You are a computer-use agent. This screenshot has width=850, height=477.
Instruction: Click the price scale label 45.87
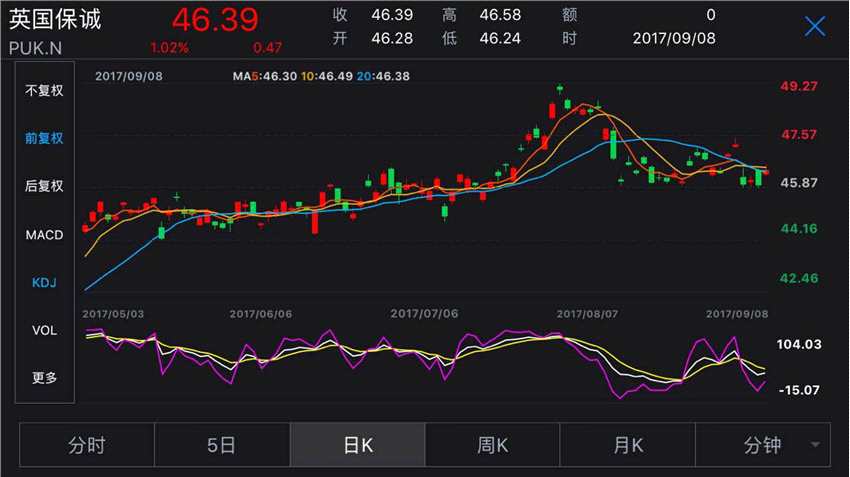(799, 183)
